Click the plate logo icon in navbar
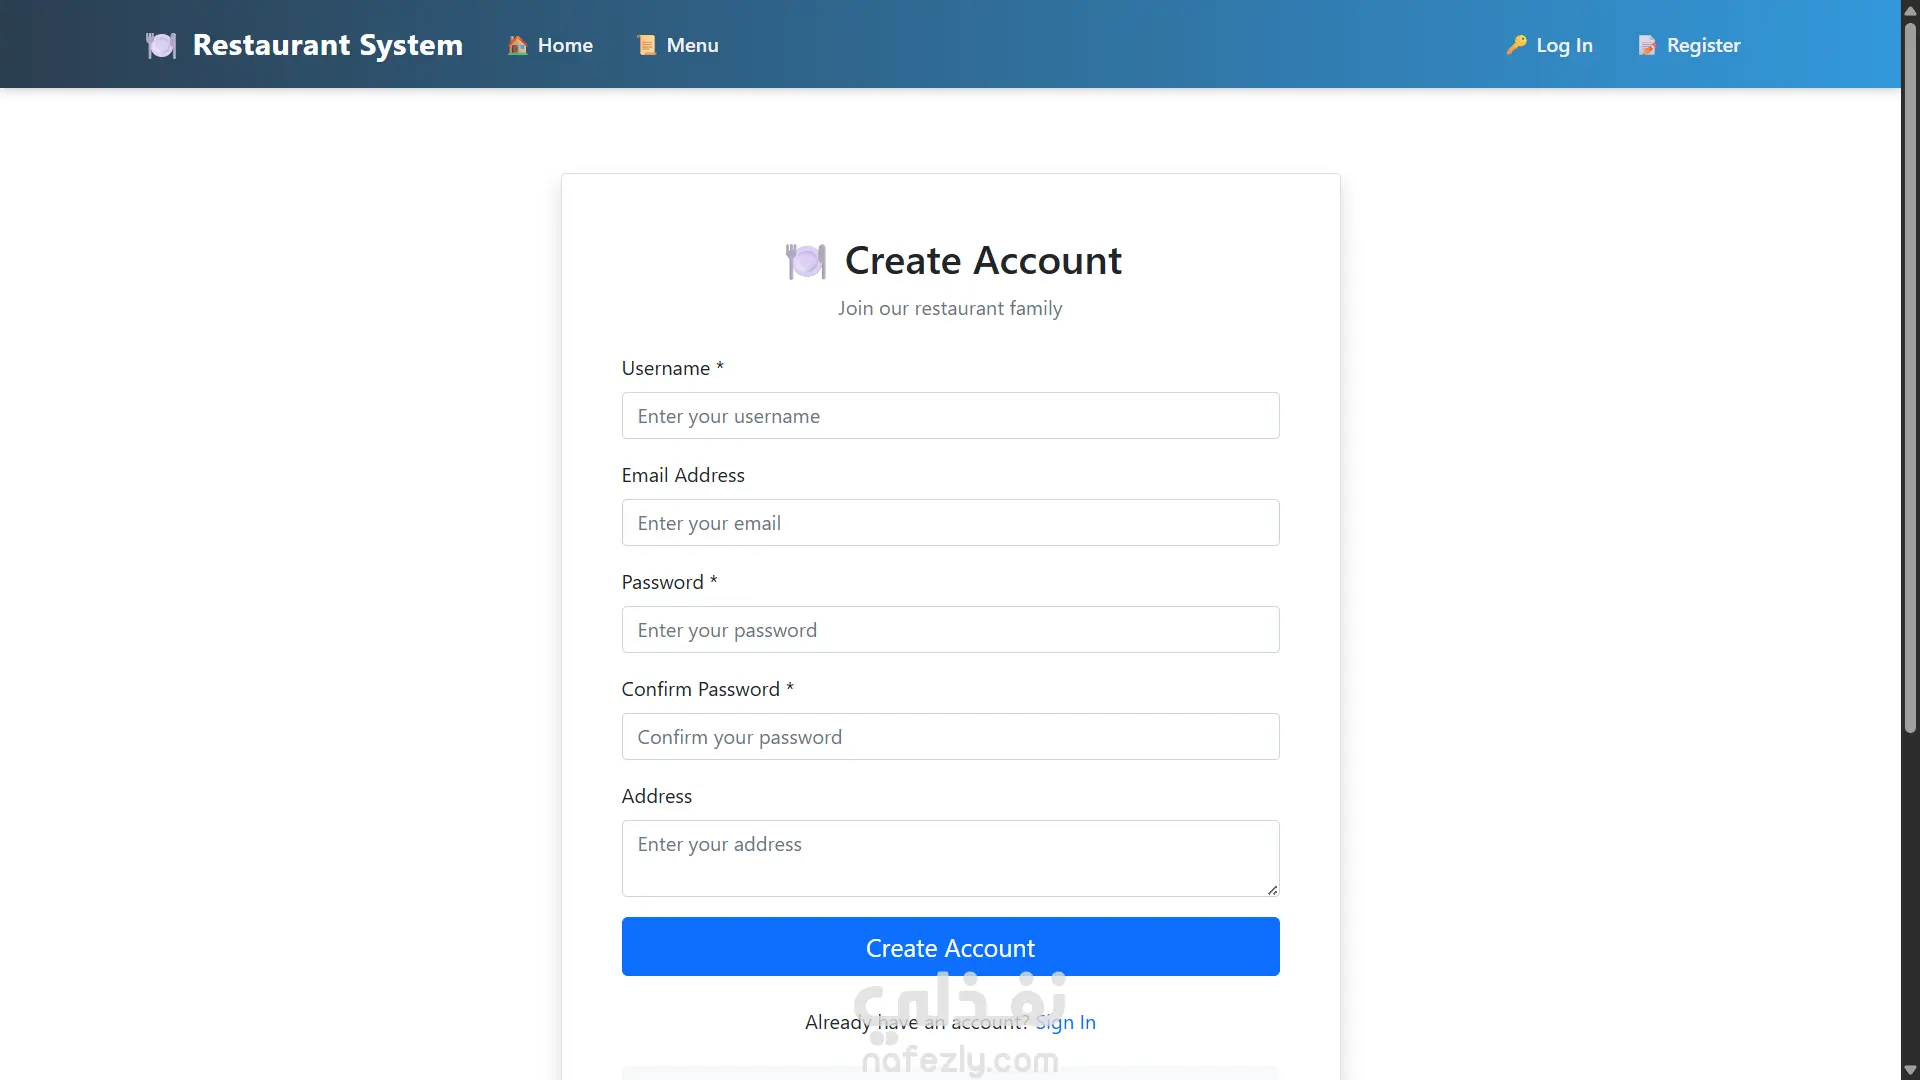 [x=161, y=46]
